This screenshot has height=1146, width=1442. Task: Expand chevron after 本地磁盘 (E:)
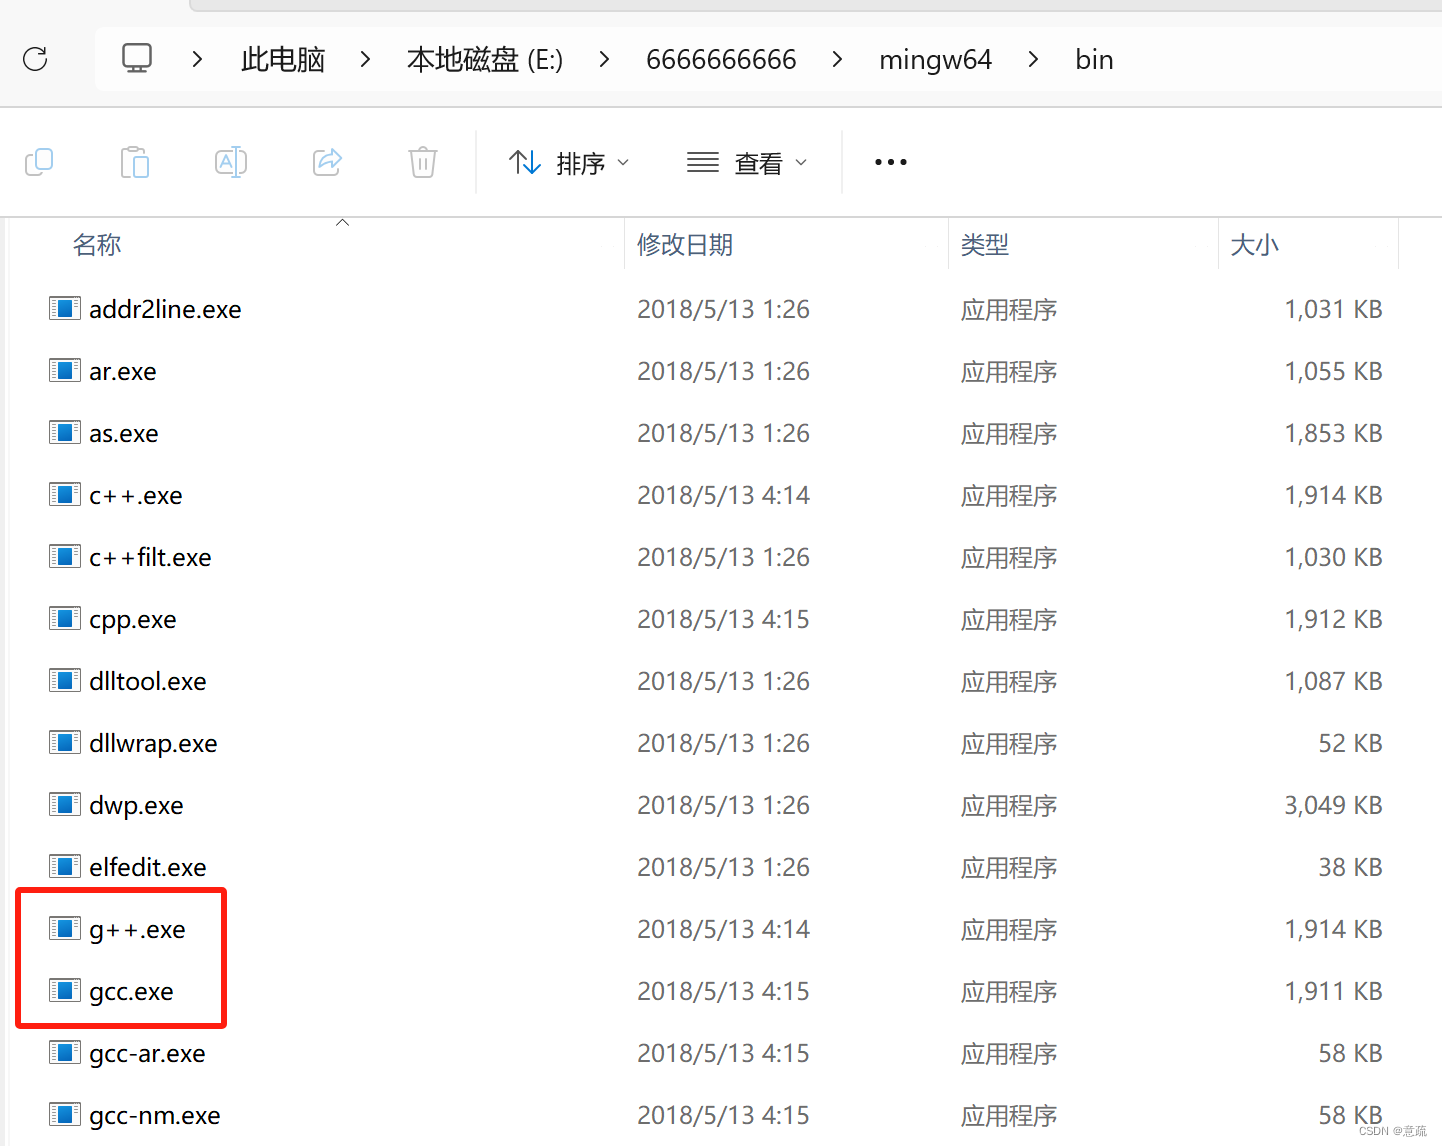click(604, 60)
